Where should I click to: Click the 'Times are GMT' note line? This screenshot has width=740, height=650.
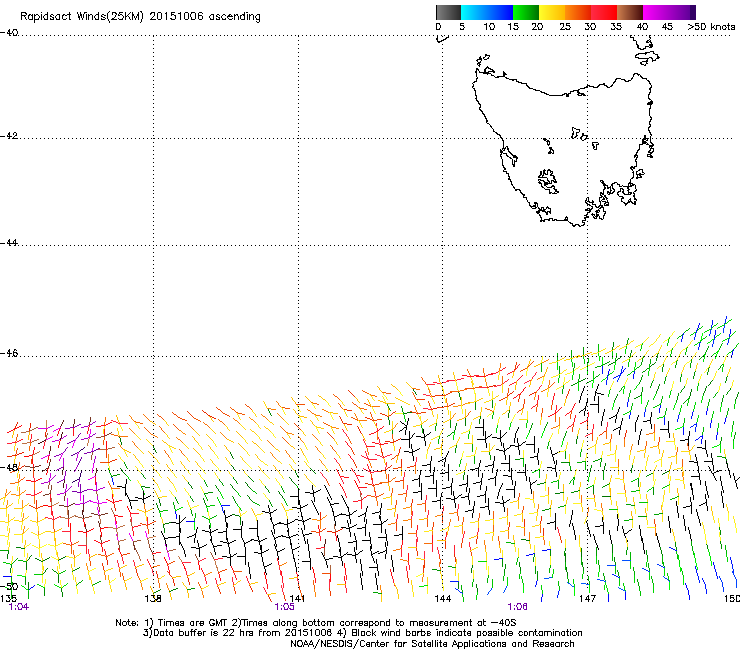coord(316,623)
